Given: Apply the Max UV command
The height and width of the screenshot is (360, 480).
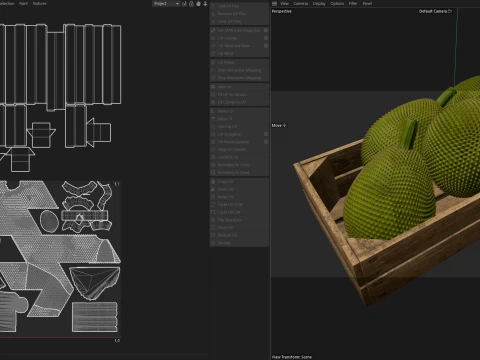Looking at the screenshot, I should tap(239, 87).
